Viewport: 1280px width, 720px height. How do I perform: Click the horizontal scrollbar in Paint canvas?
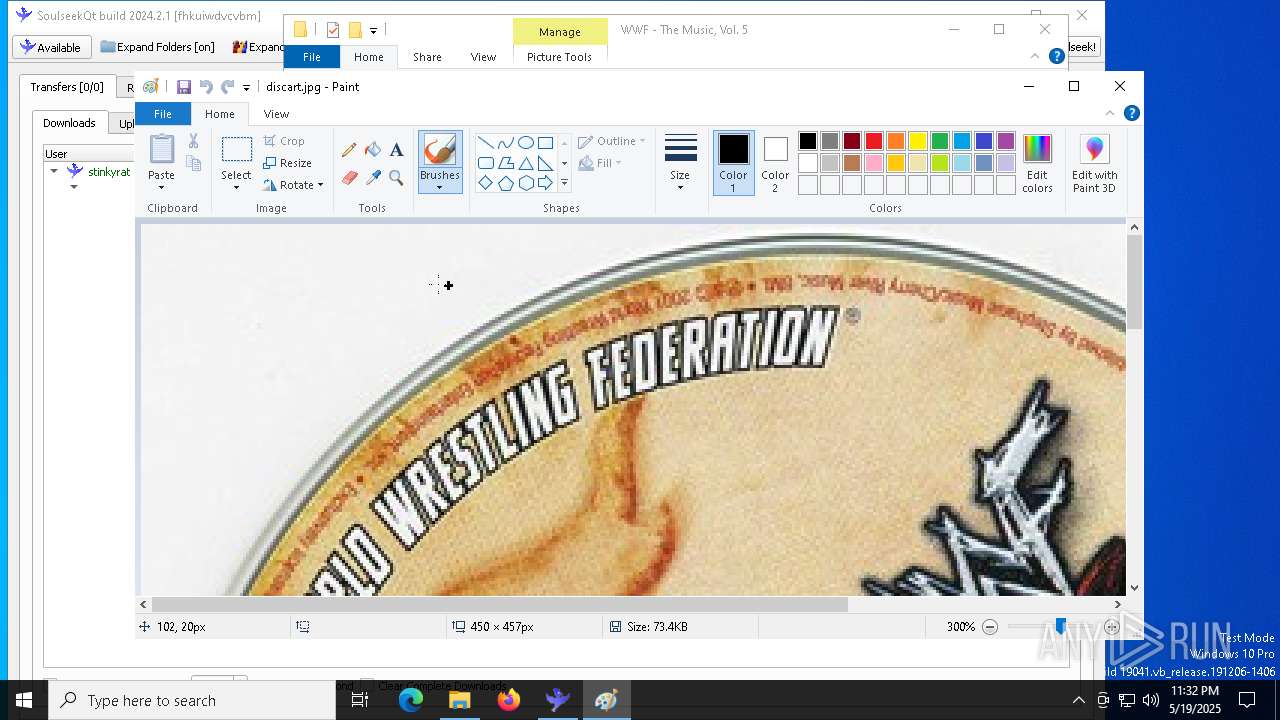[x=501, y=604]
